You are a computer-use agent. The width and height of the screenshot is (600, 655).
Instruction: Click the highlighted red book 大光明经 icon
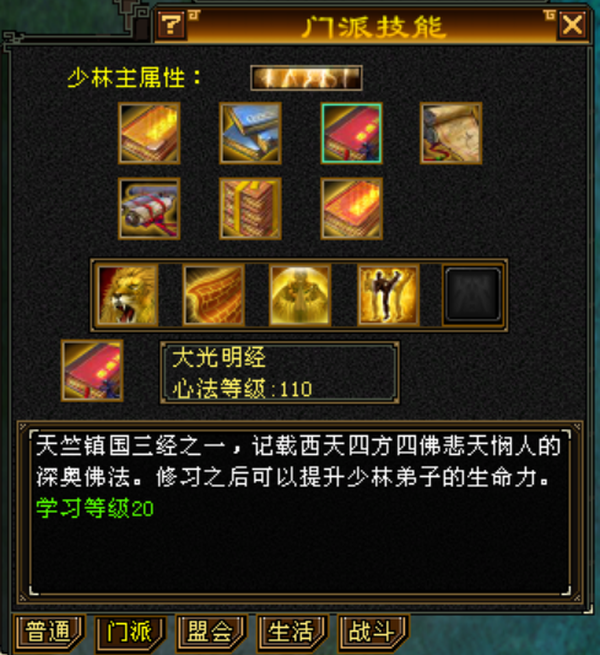(x=351, y=133)
